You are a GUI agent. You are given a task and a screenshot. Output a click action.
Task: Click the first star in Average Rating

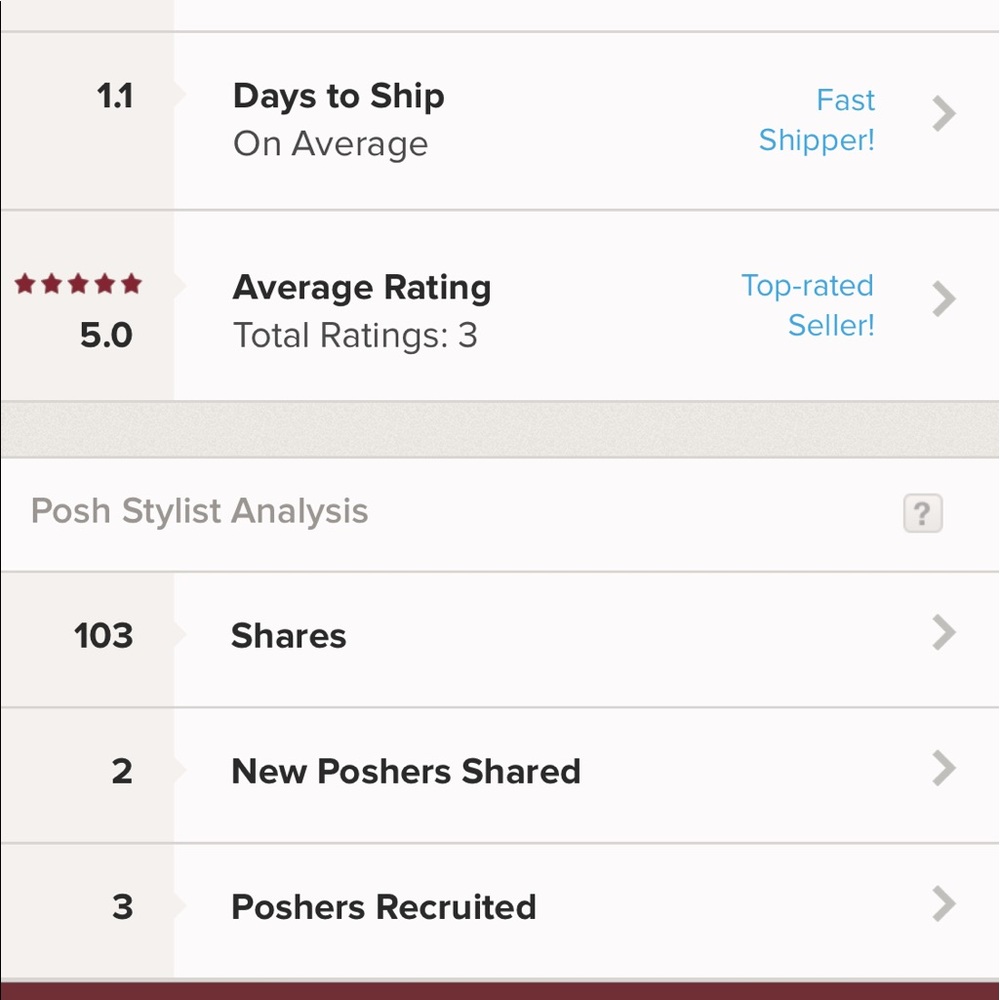pos(23,284)
